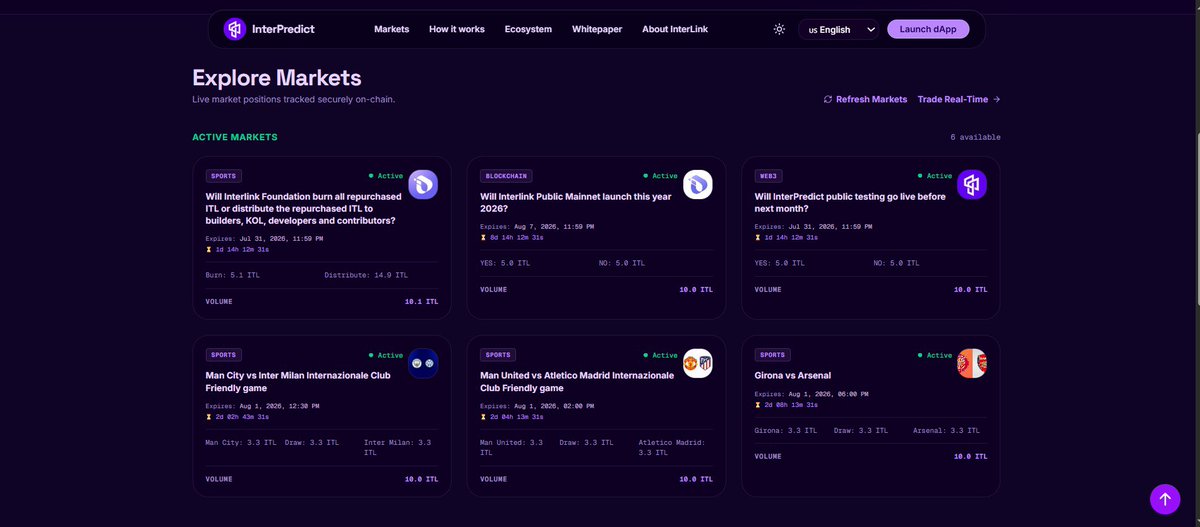The height and width of the screenshot is (527, 1200).
Task: Click the Arsenal: 3.3 ITL option
Action: pyautogui.click(x=945, y=430)
